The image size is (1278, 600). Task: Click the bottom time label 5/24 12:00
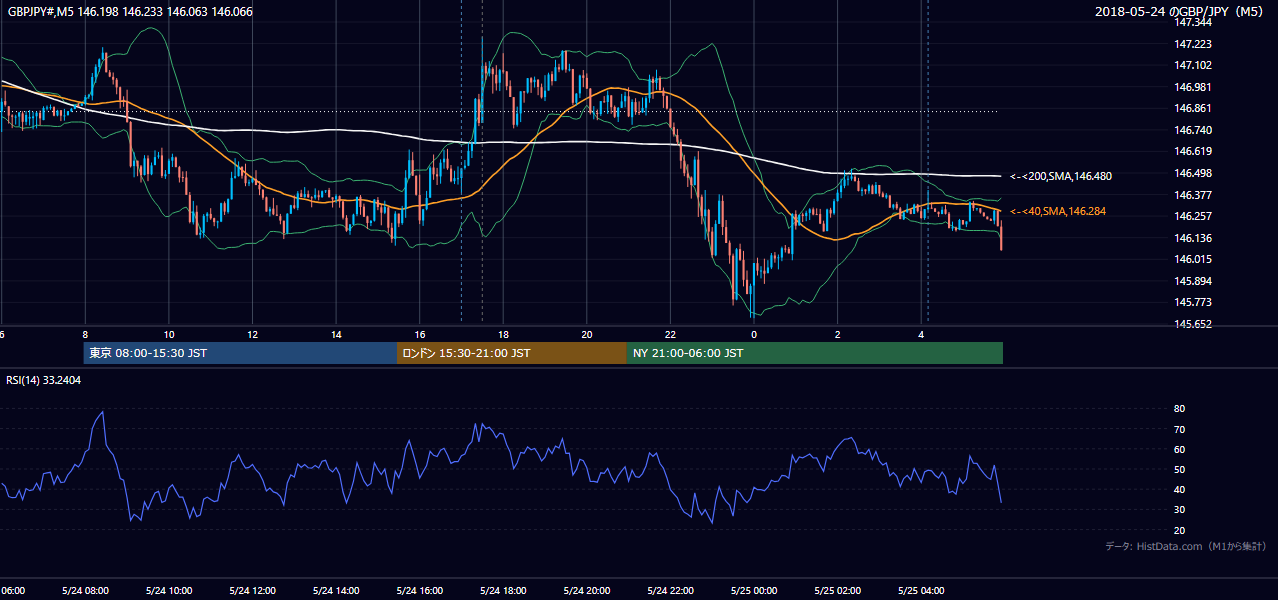[252, 590]
